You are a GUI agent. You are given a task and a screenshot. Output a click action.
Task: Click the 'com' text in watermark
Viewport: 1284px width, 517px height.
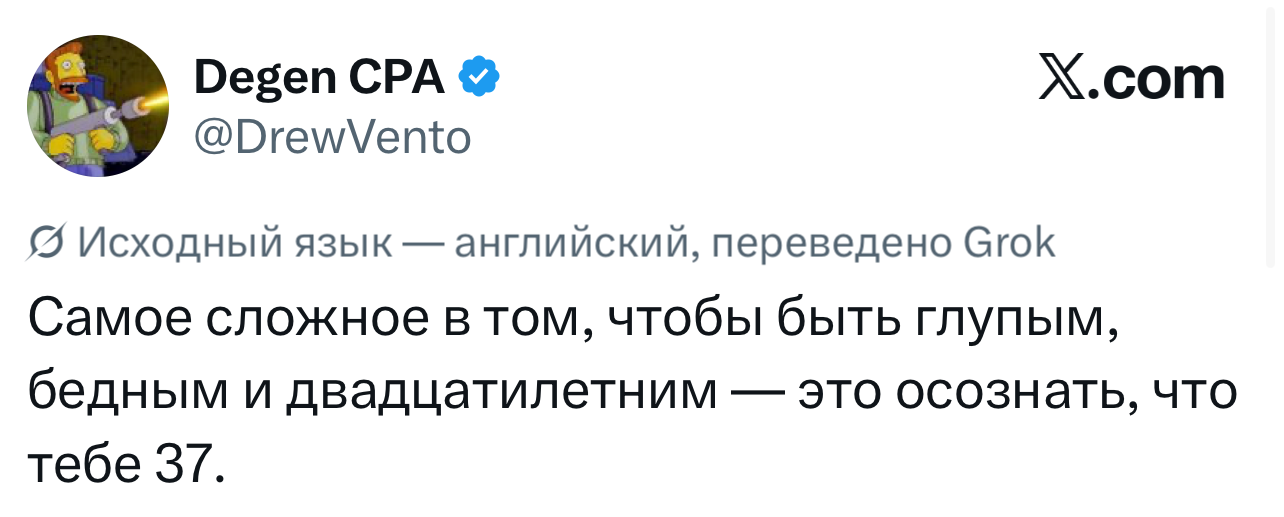point(1166,80)
